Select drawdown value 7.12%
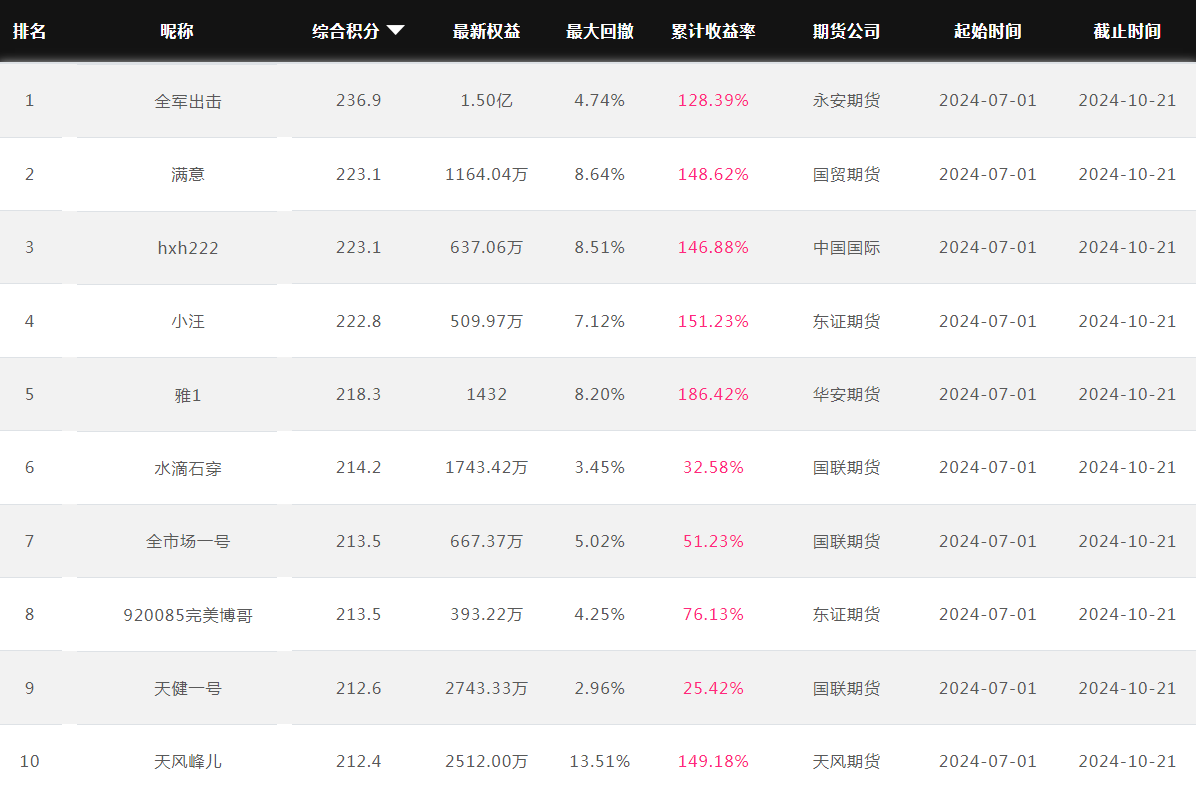This screenshot has height=793, width=1196. (600, 321)
